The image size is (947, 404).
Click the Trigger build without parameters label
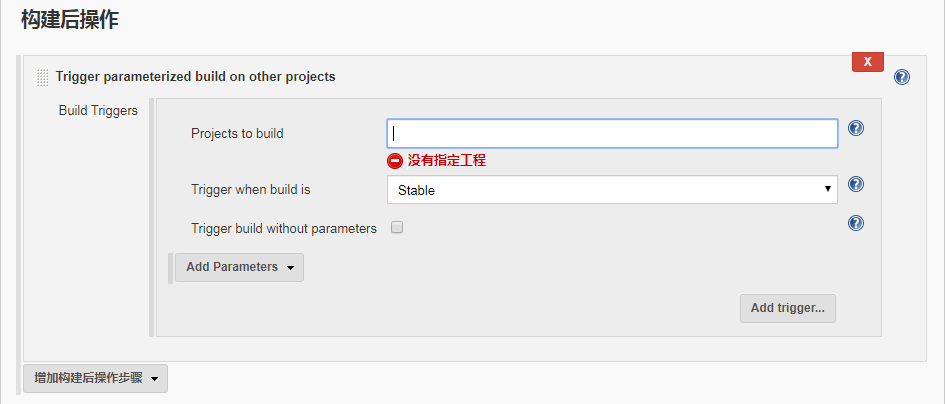284,229
